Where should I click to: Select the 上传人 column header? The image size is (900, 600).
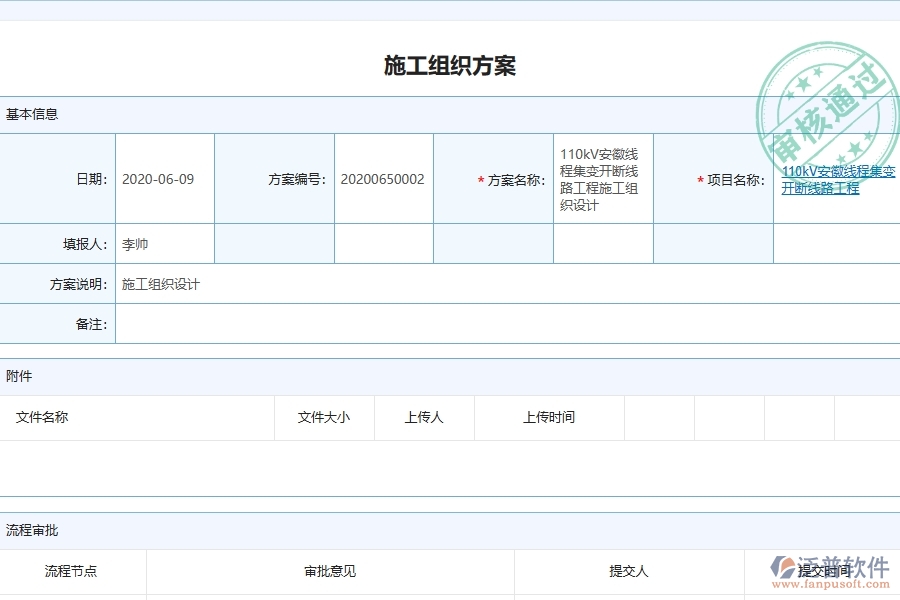[423, 418]
